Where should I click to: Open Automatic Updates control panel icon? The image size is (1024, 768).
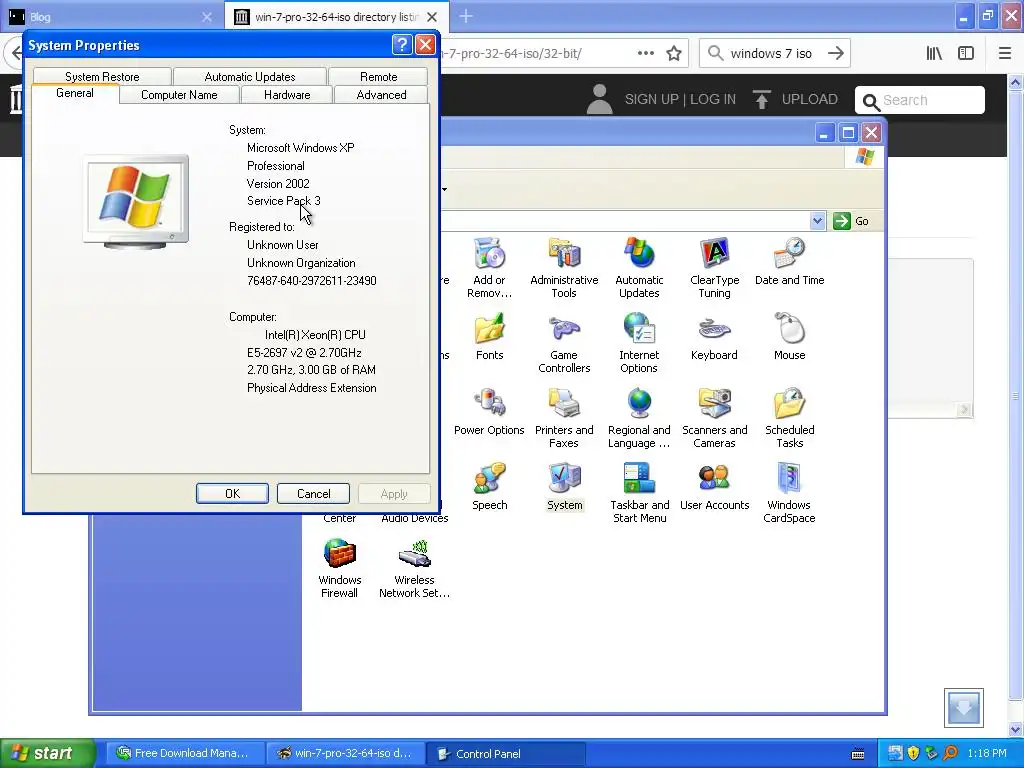(x=639, y=268)
